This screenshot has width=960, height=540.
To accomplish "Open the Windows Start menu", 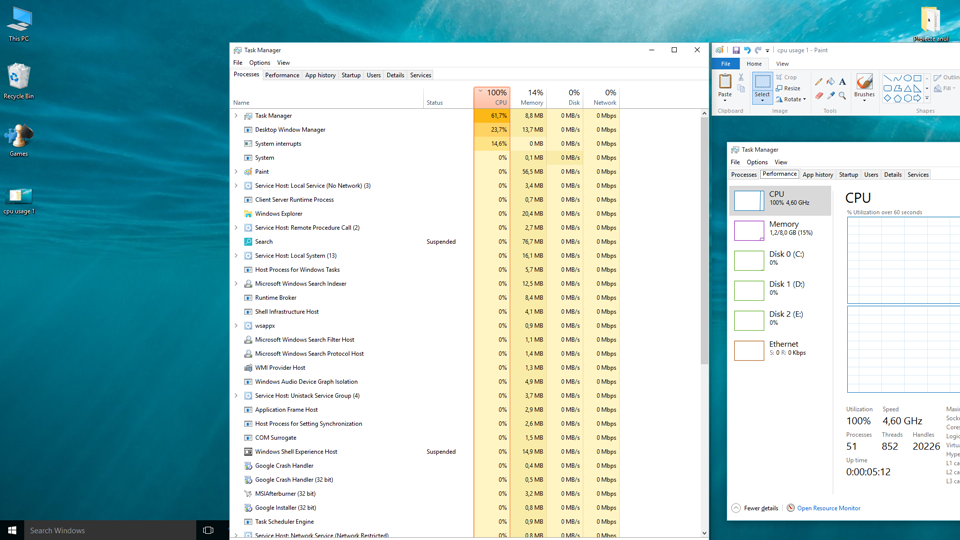I will (x=12, y=530).
